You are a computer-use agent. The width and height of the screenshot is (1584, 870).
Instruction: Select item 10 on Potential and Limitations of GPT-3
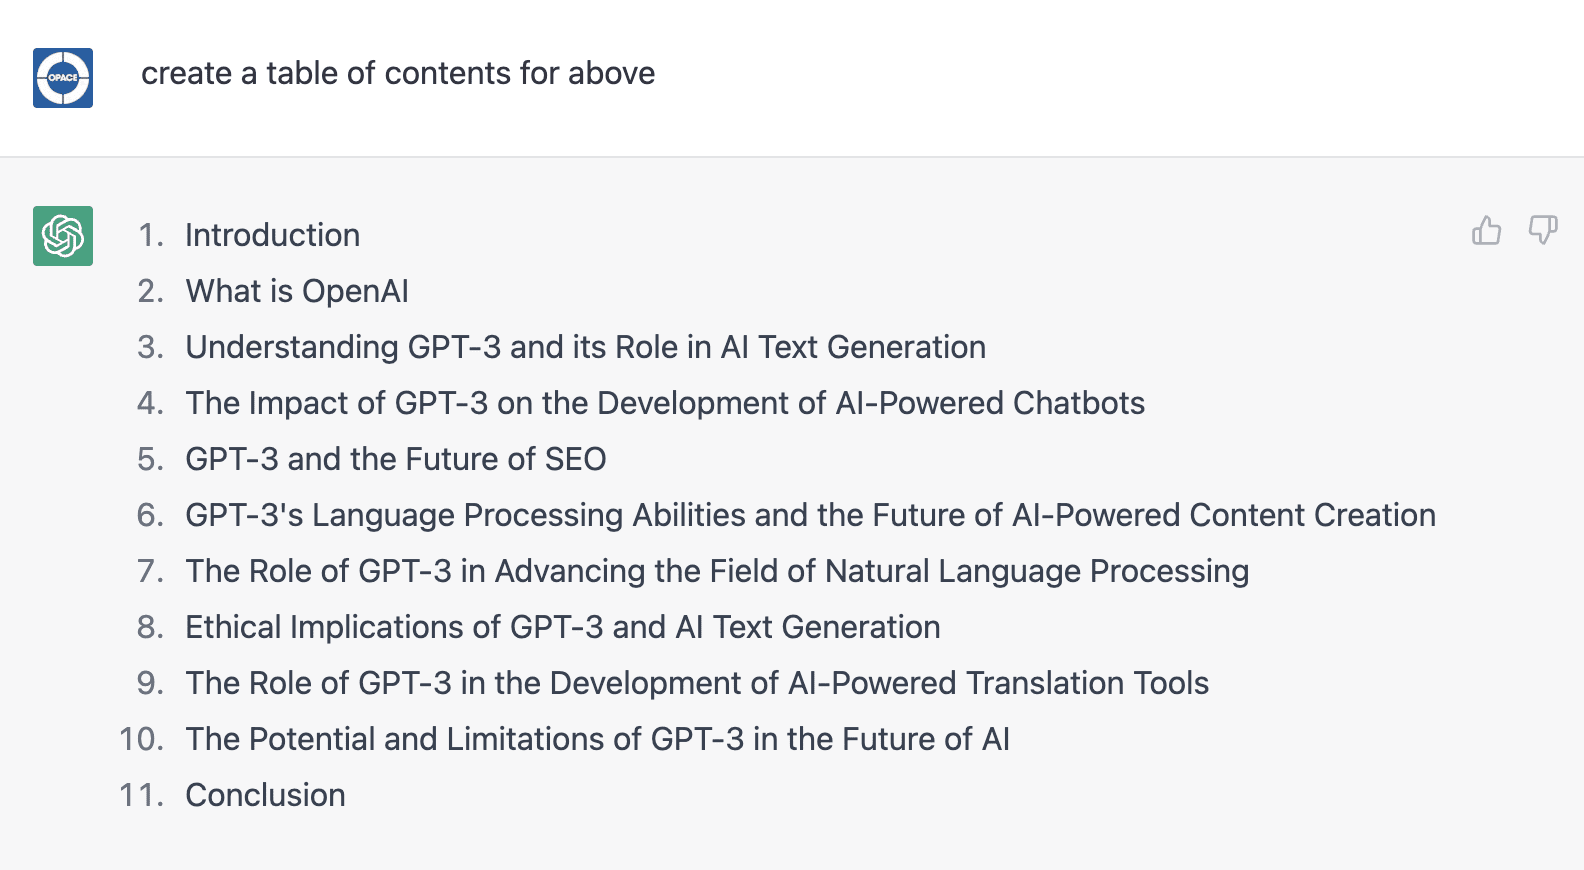tap(597, 739)
